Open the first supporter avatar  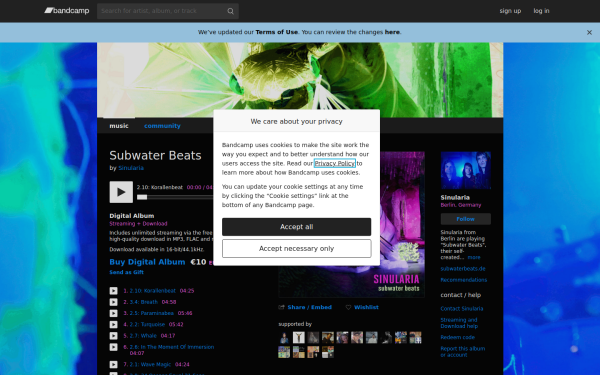click(x=284, y=338)
